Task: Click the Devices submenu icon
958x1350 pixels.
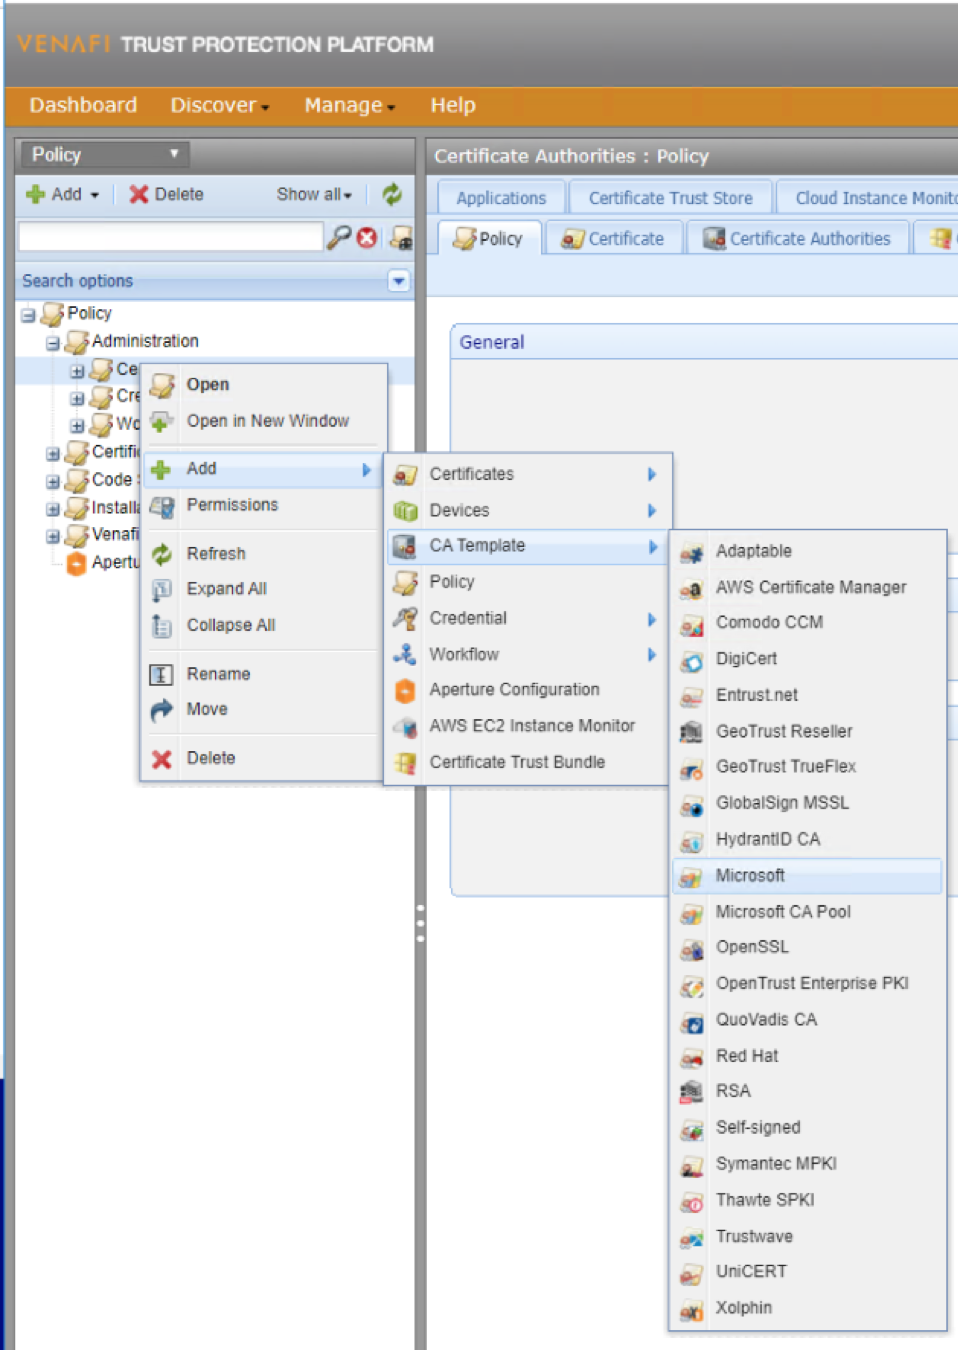Action: [x=405, y=511]
